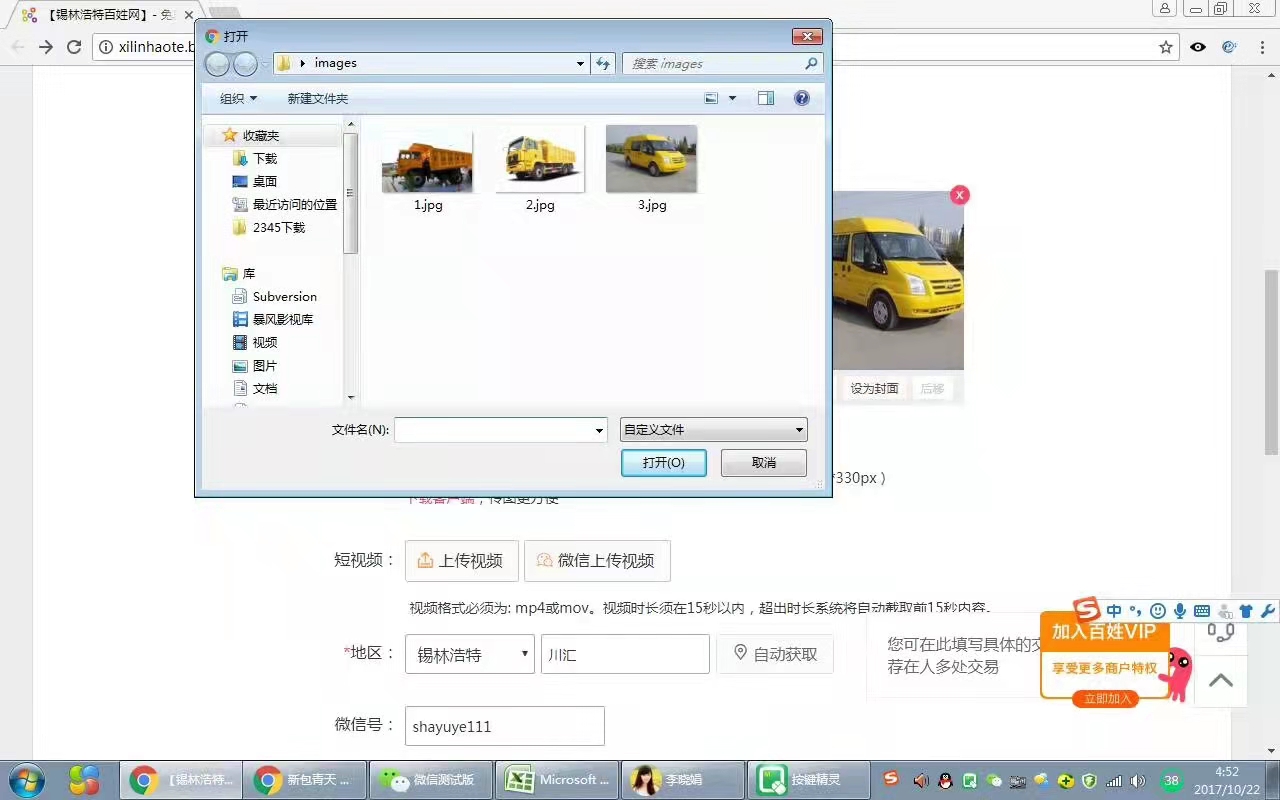Image resolution: width=1280 pixels, height=800 pixels.
Task: Click the search magnifier in the Open dialog
Action: (811, 63)
